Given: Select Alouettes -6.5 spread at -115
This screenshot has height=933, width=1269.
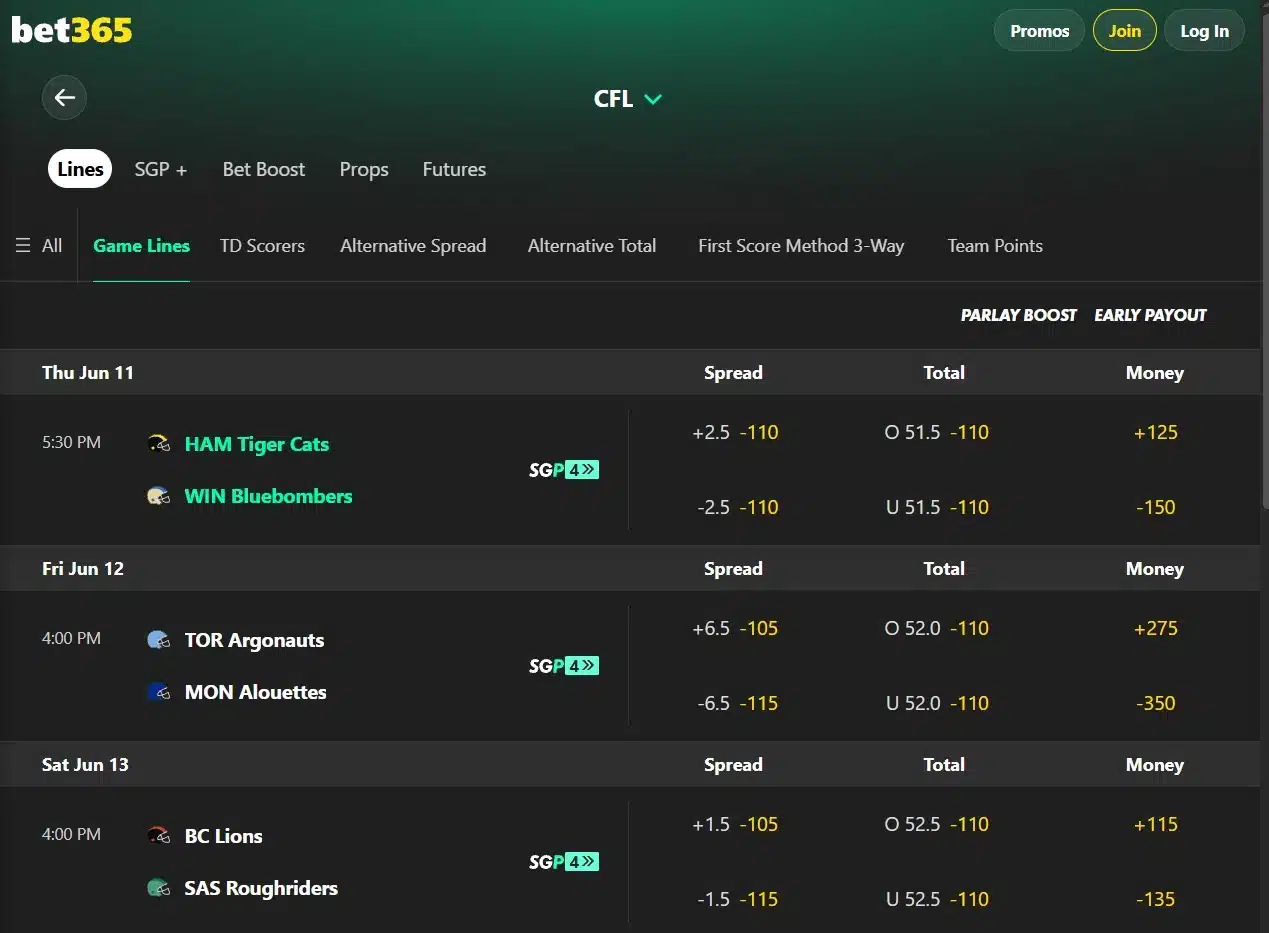Looking at the screenshot, I should 737,703.
